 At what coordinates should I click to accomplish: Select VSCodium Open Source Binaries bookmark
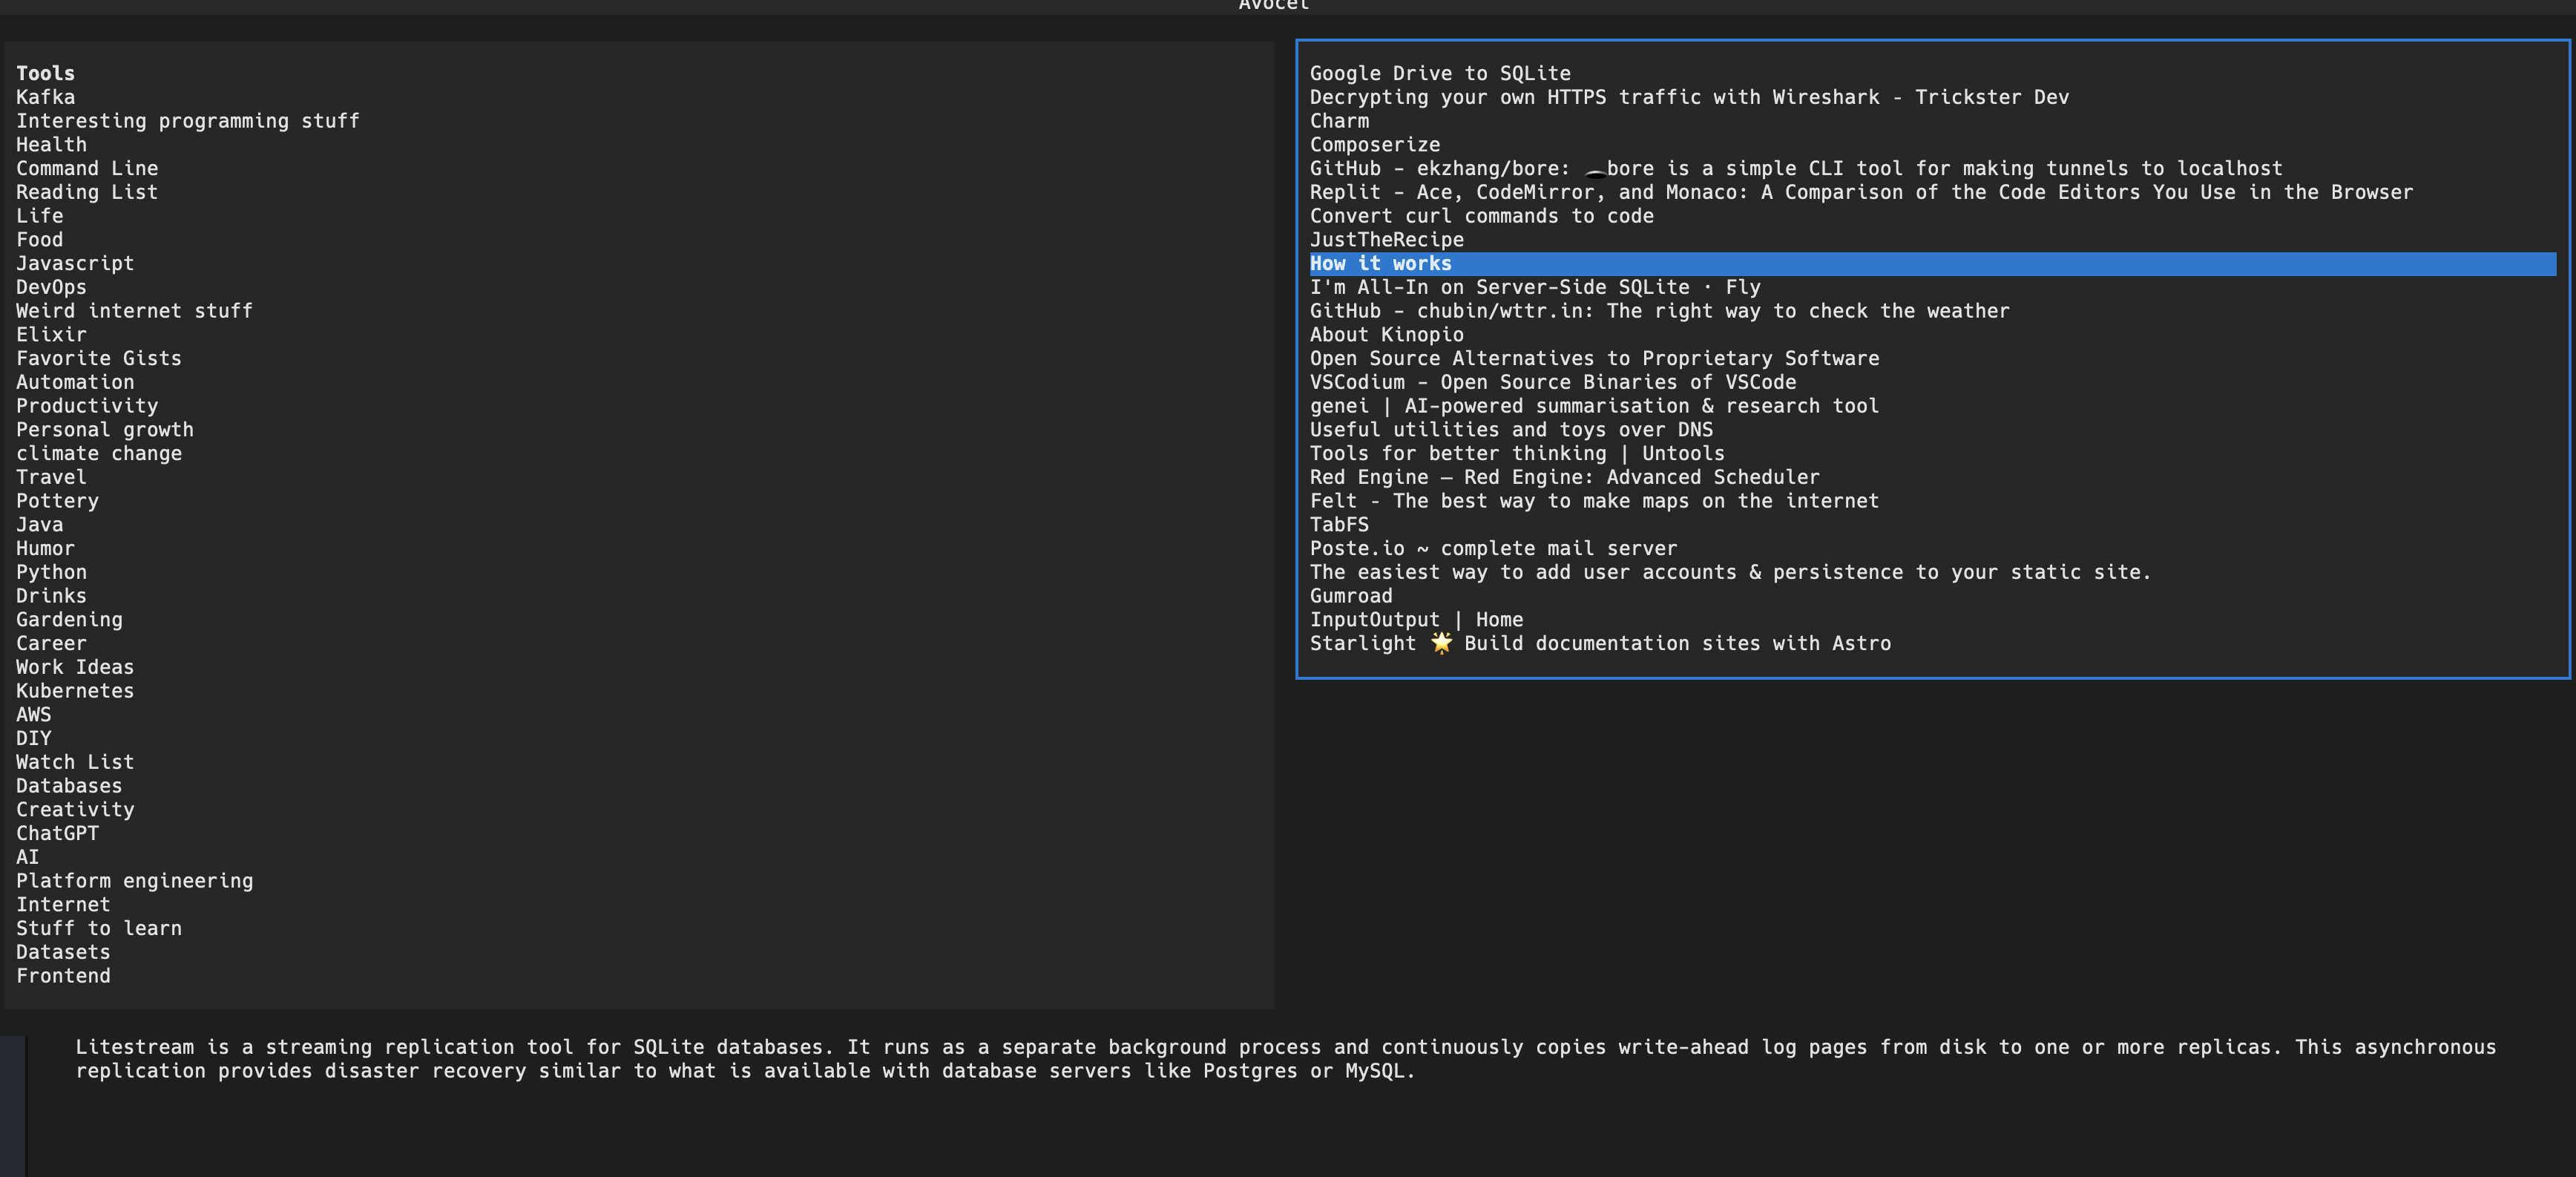pos(1552,382)
